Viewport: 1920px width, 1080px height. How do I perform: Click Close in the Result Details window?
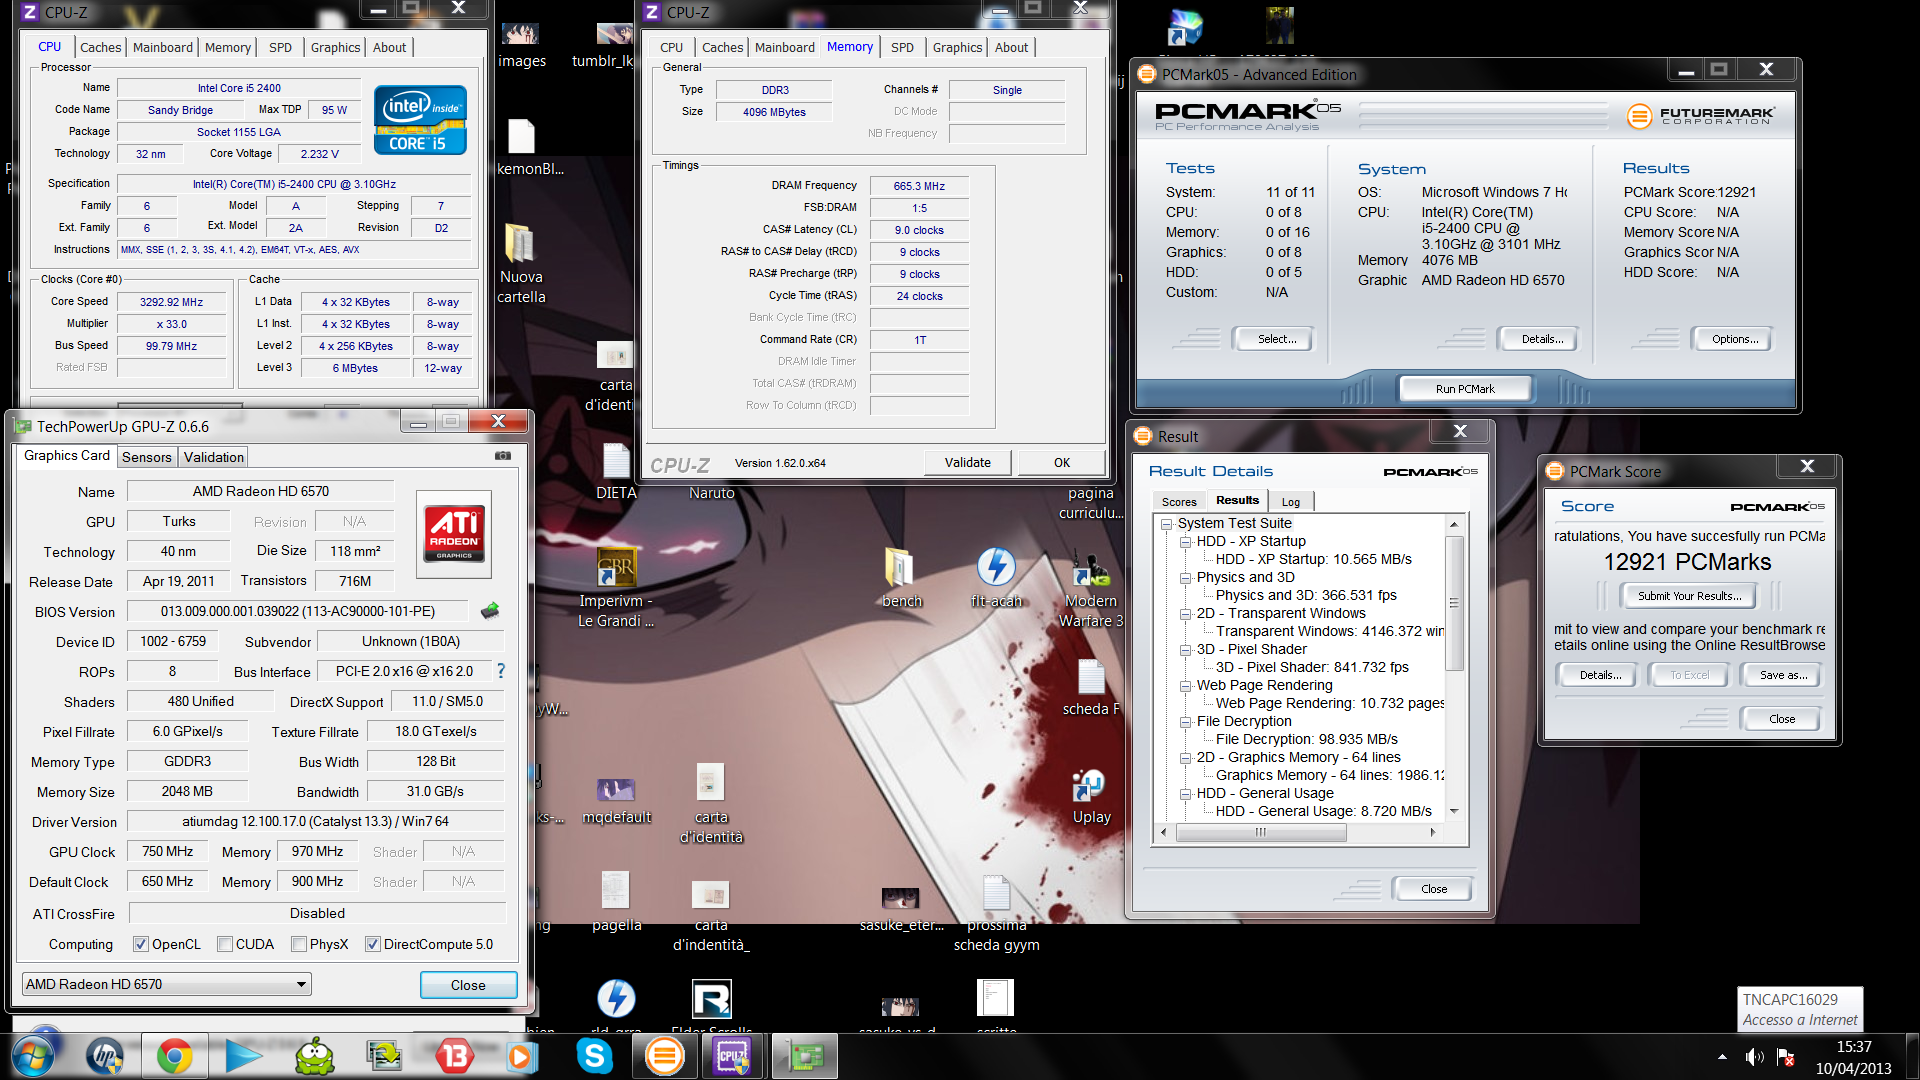tap(1433, 889)
